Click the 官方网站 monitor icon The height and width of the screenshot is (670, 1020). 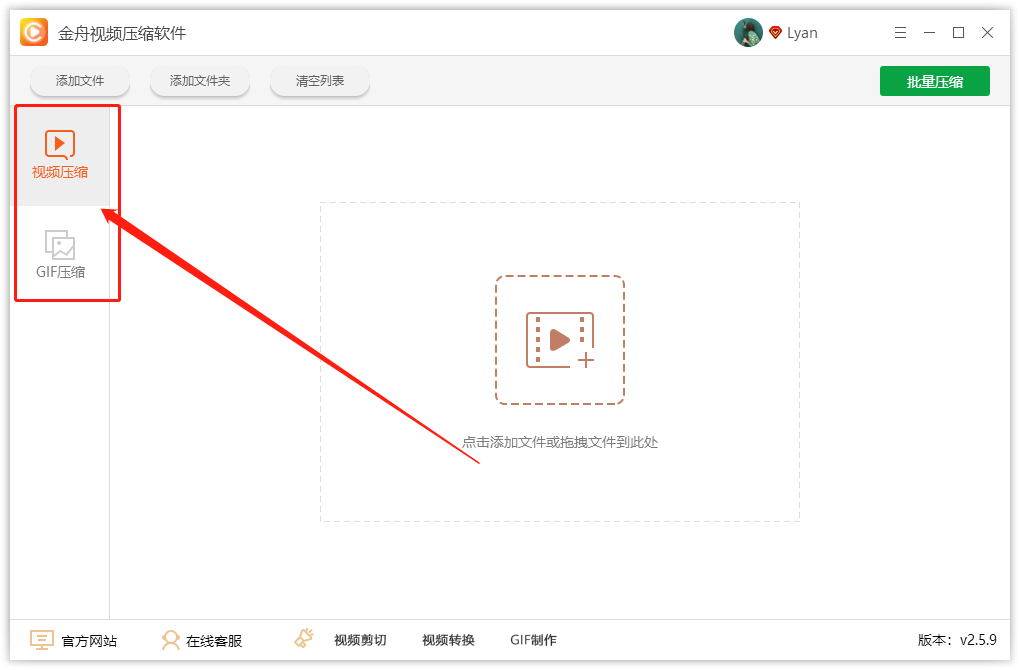point(42,640)
